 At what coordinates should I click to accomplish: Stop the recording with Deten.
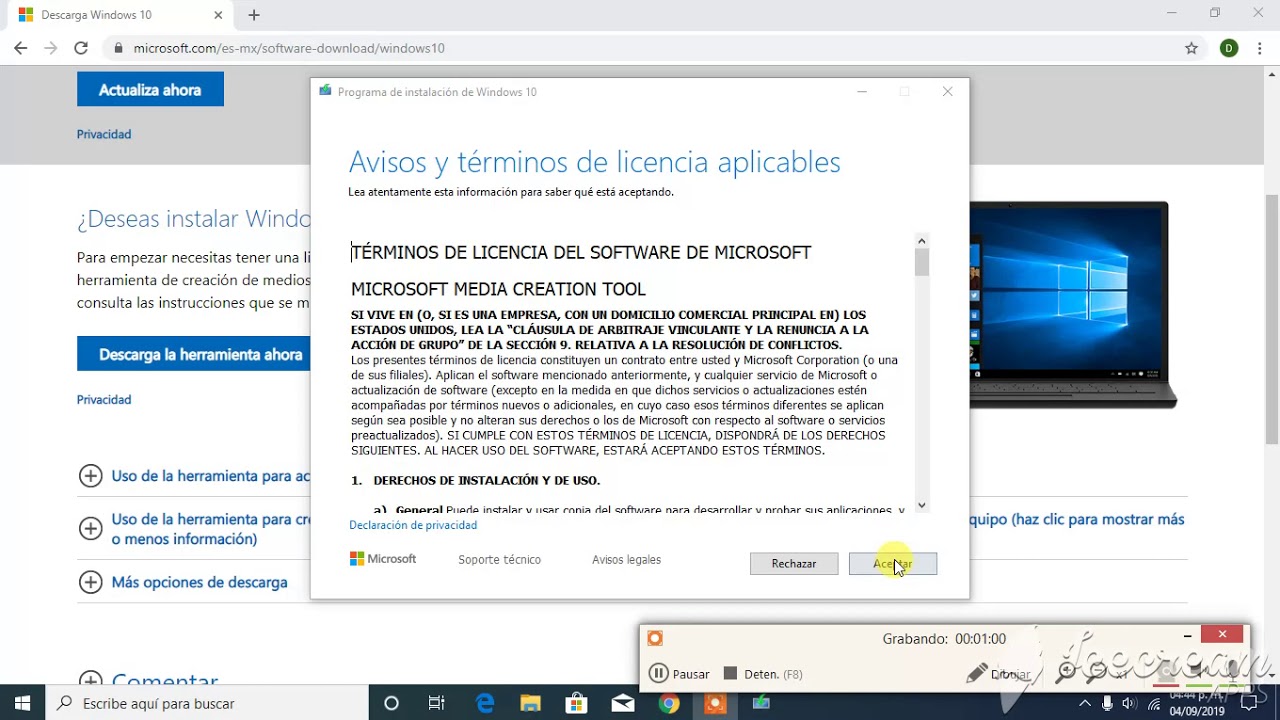click(x=762, y=674)
